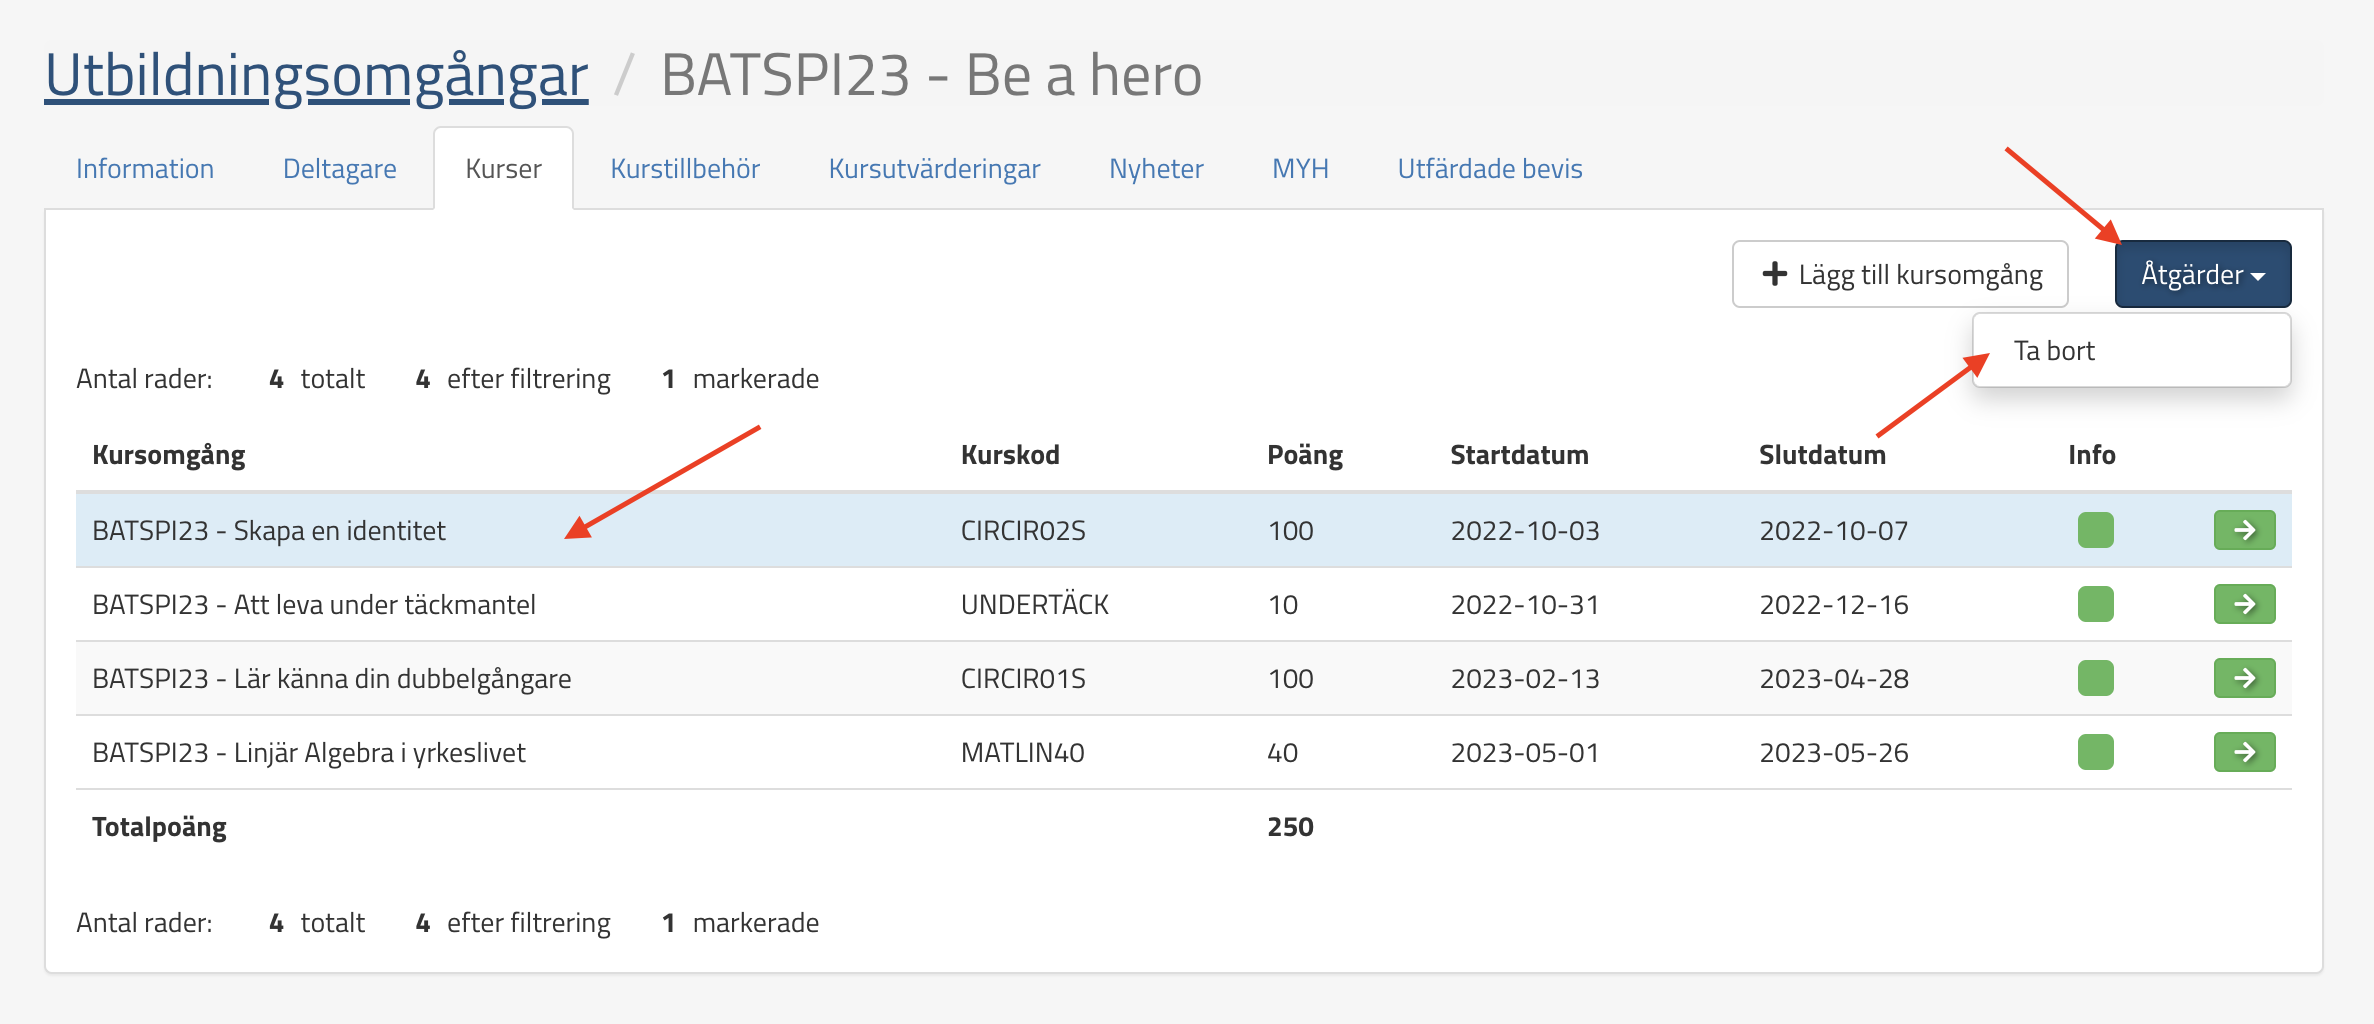
Task: Click green arrow for Linjär Algebra i yrkeslivet
Action: pyautogui.click(x=2243, y=752)
